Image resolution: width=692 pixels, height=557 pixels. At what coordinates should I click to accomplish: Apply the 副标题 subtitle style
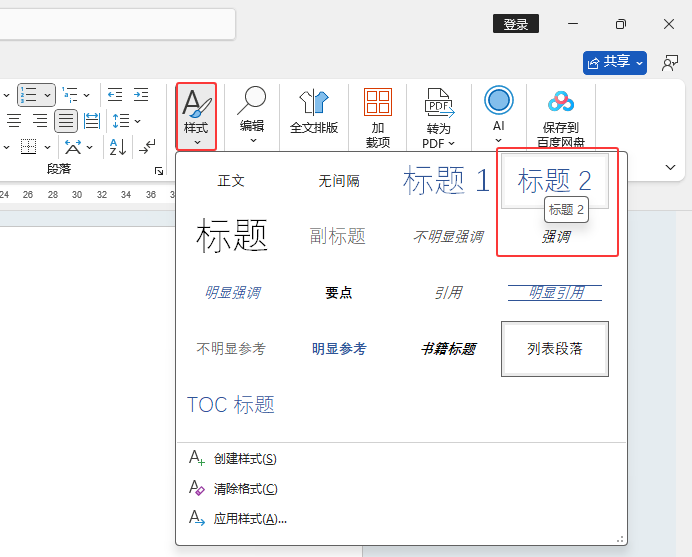pyautogui.click(x=338, y=236)
